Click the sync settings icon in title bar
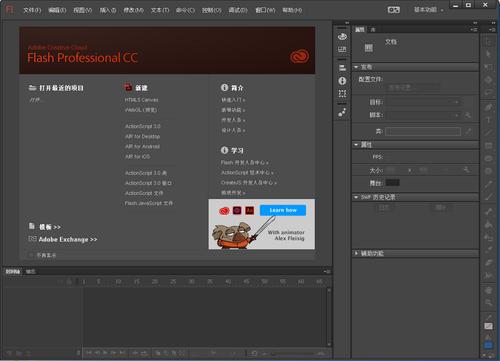The width and height of the screenshot is (500, 361). (x=393, y=10)
